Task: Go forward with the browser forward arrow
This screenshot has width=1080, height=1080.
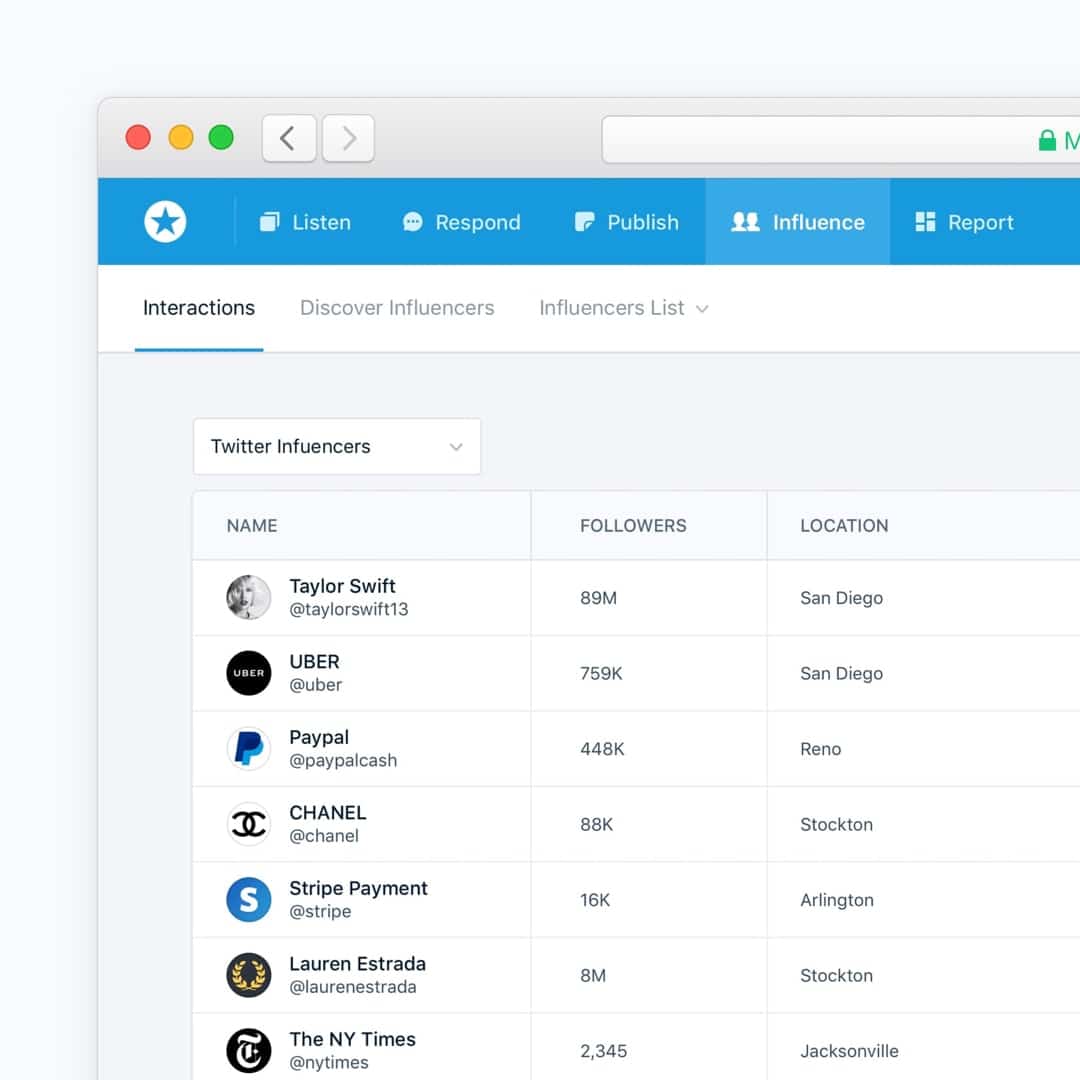Action: [x=349, y=138]
